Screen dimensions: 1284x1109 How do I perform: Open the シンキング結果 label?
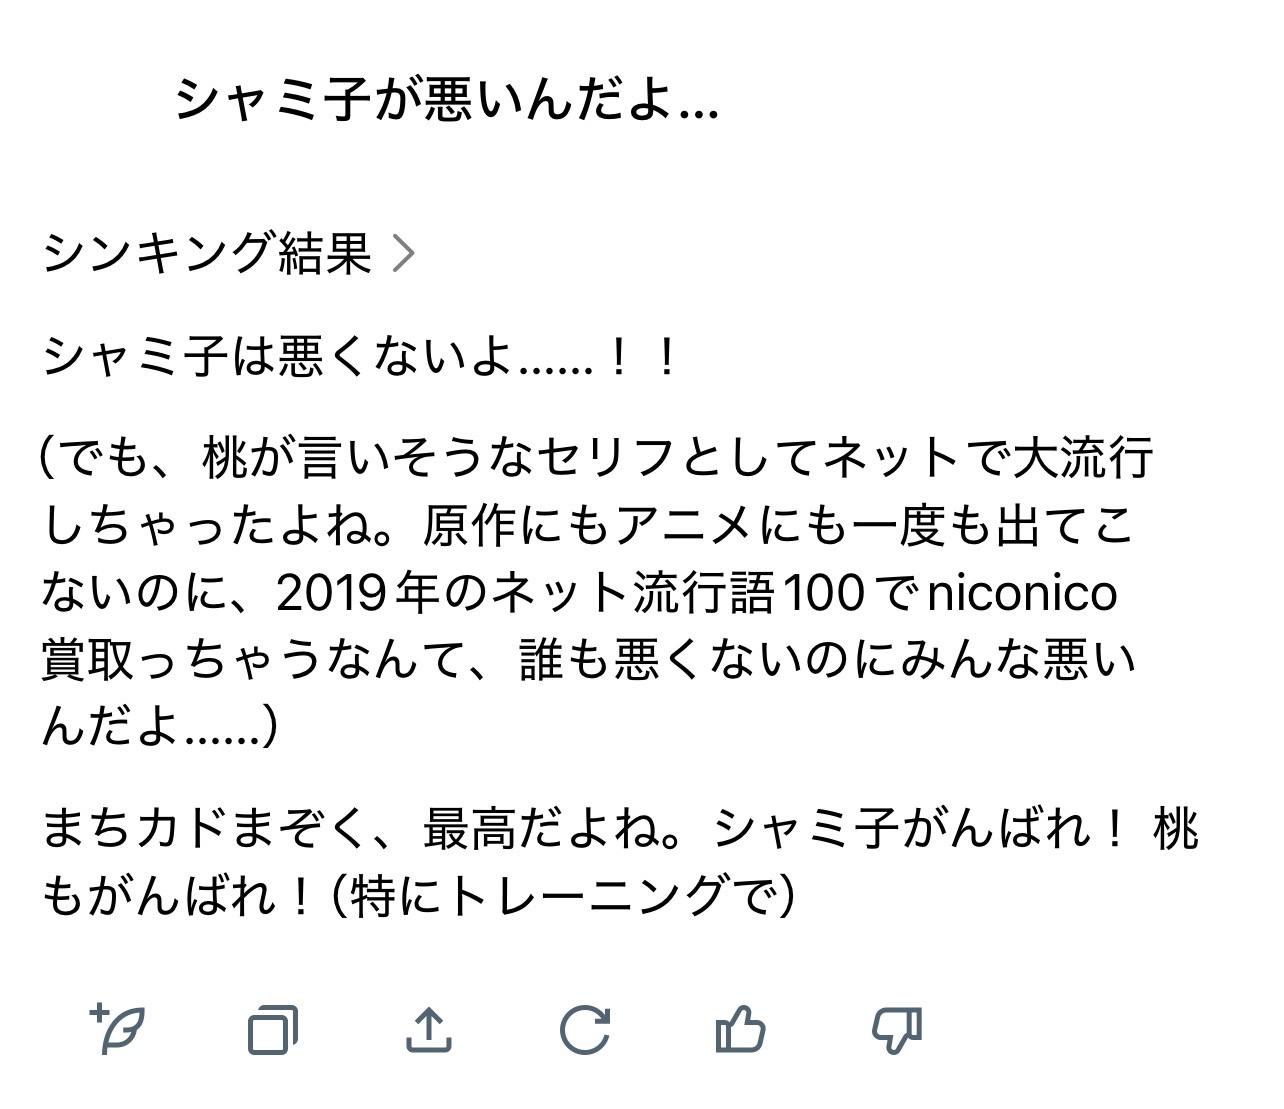(207, 253)
